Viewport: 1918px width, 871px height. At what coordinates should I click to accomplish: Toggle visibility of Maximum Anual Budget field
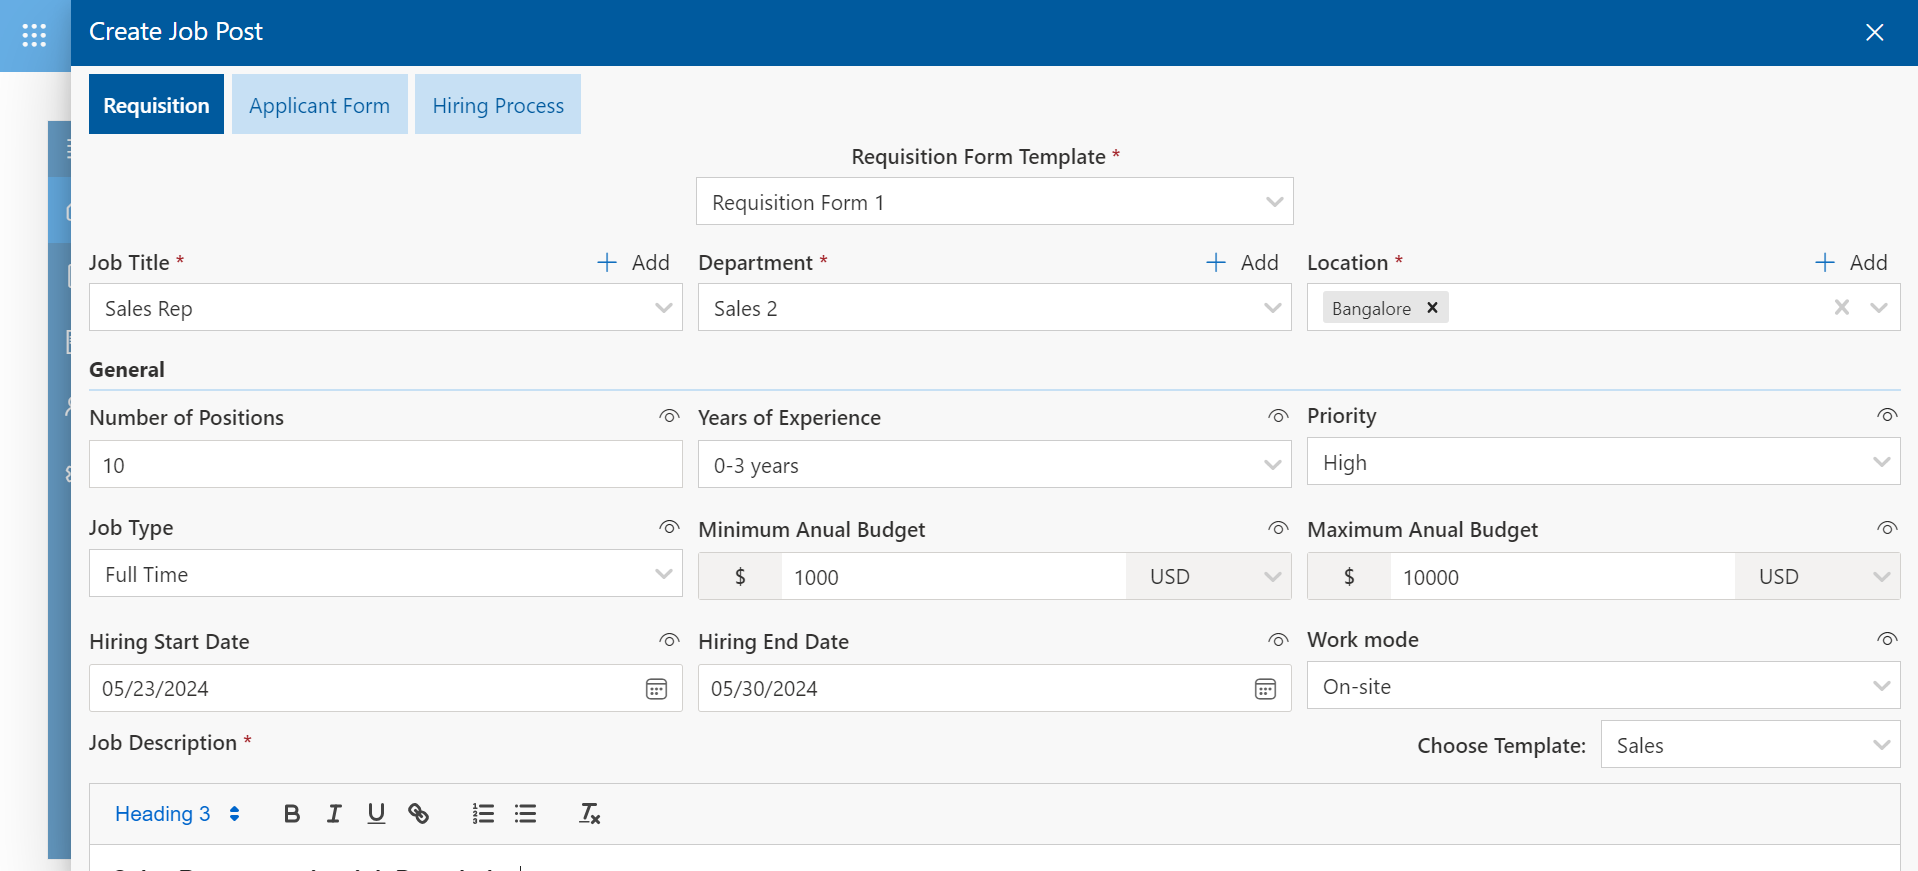[x=1887, y=528]
